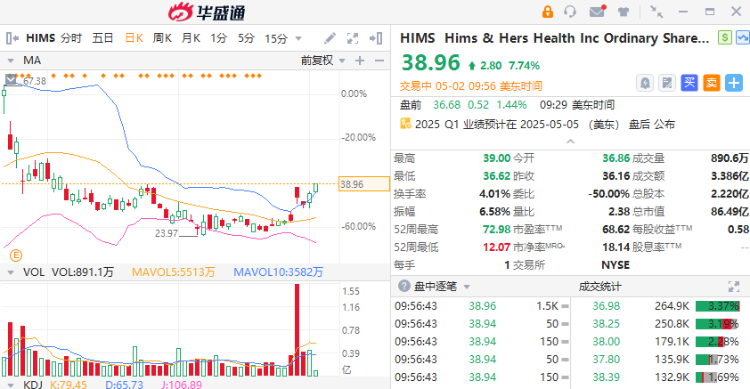Open the MA indicator dropdown arrow
The height and width of the screenshot is (389, 750).
coord(11,61)
